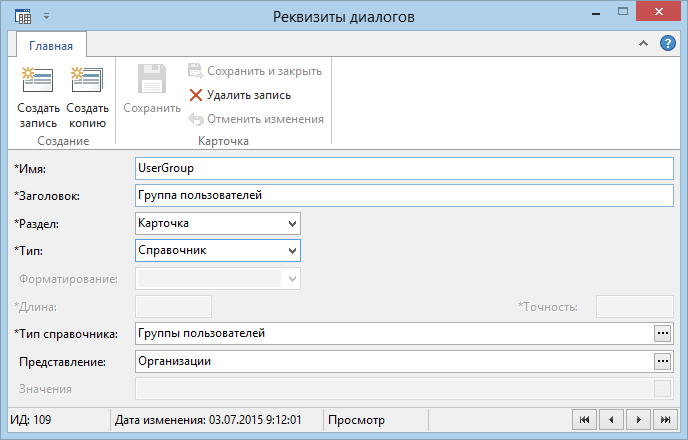
Task: Go to the first record
Action: (584, 420)
